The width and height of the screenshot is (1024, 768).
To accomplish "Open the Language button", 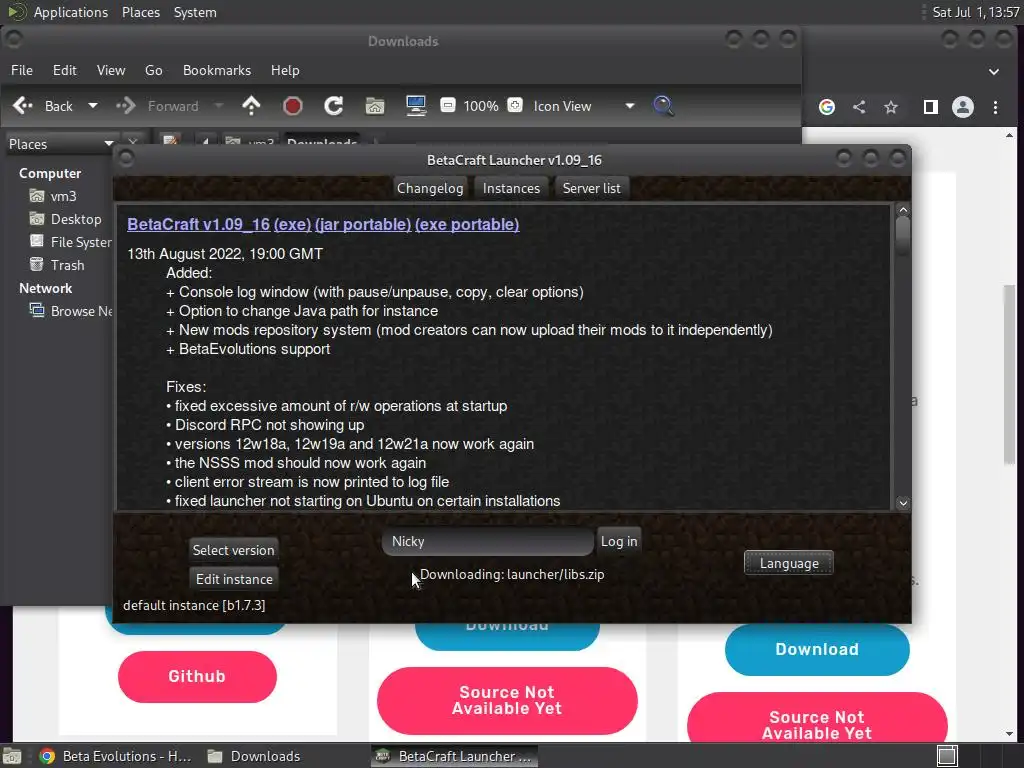I will coord(789,563).
